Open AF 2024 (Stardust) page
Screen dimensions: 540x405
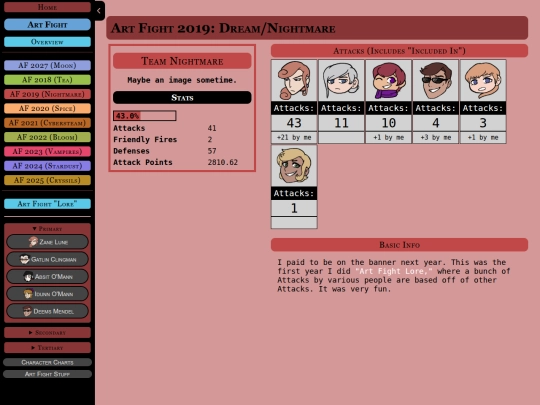48,166
